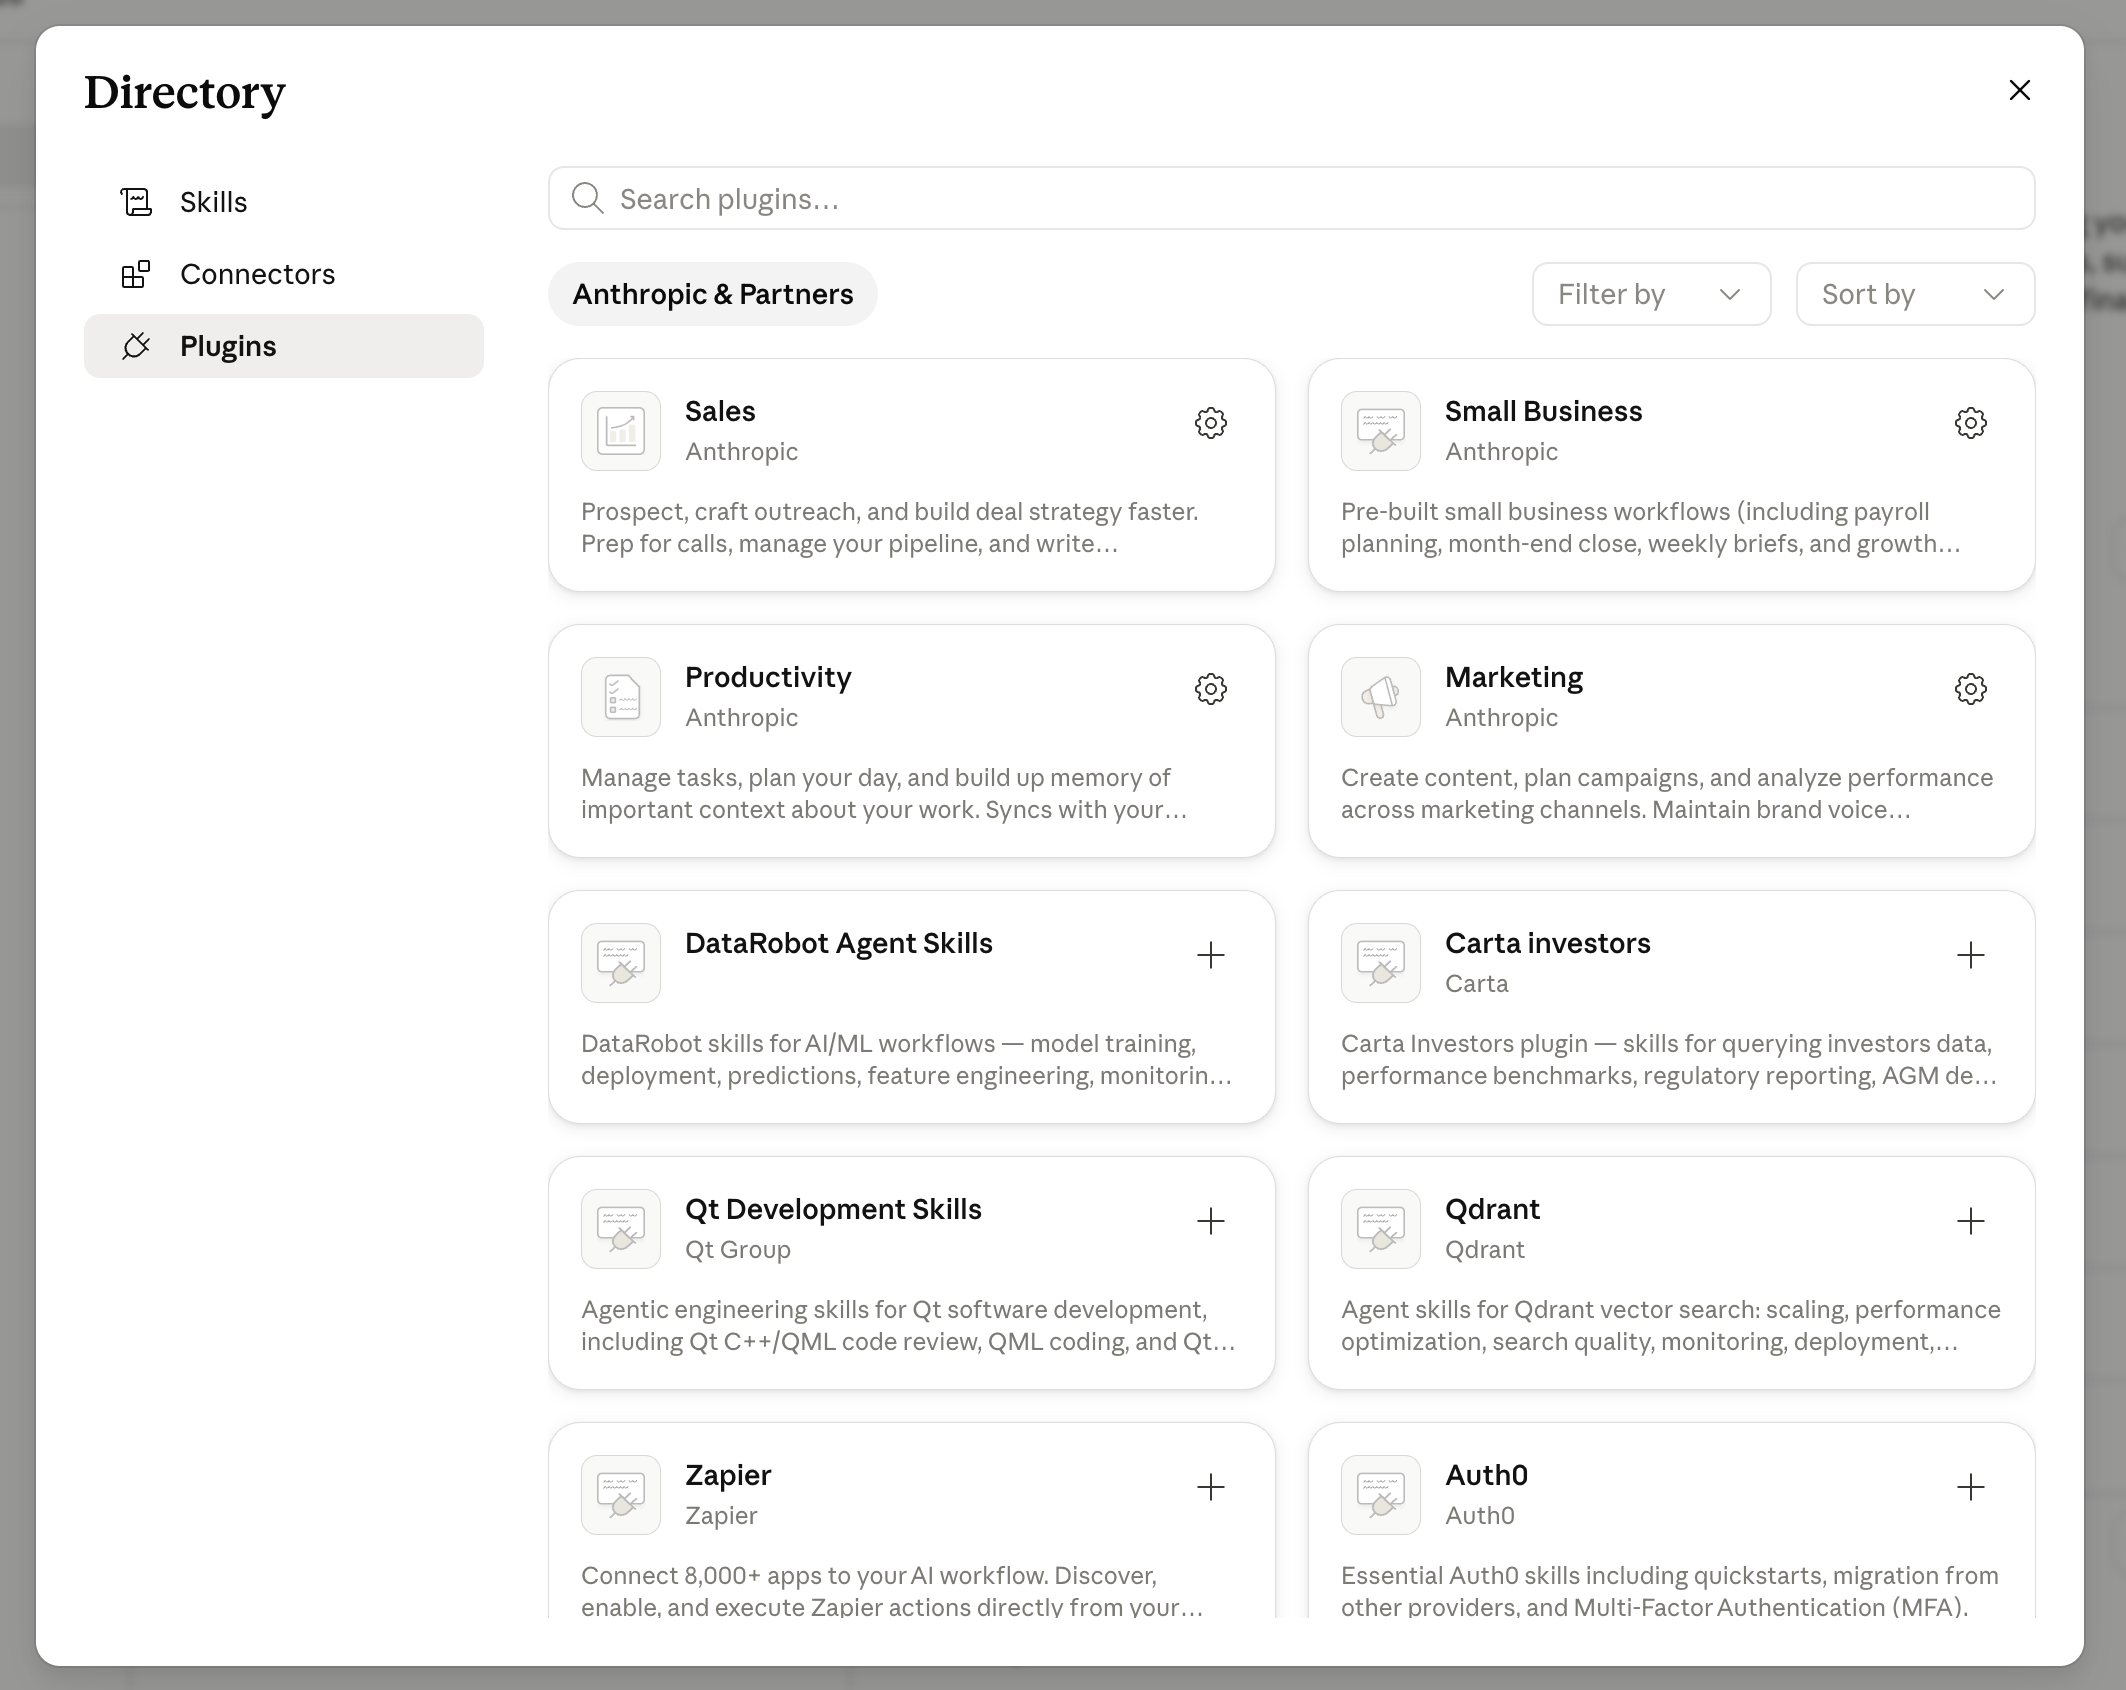
Task: Open the Carta investors plugin title
Action: 1547,943
